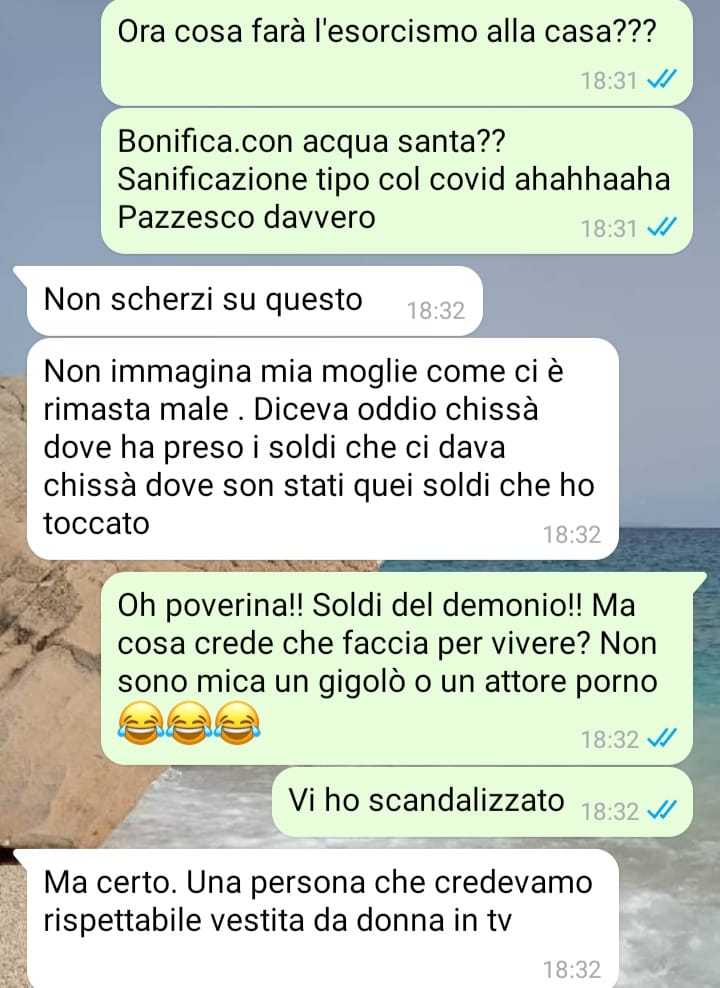Select the 'Ora cosa farà l'esorcismo' message
The height and width of the screenshot is (988, 720).
coord(397,52)
